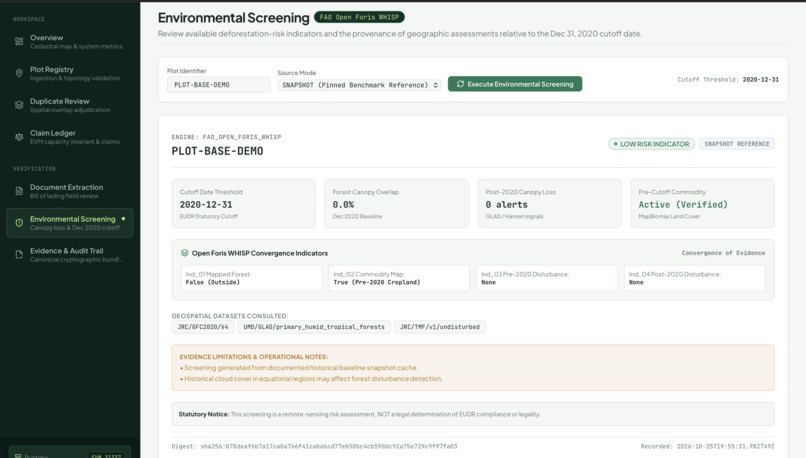Select the Pre-Cutoff Commodity card
The width and height of the screenshot is (806, 458).
(702, 204)
